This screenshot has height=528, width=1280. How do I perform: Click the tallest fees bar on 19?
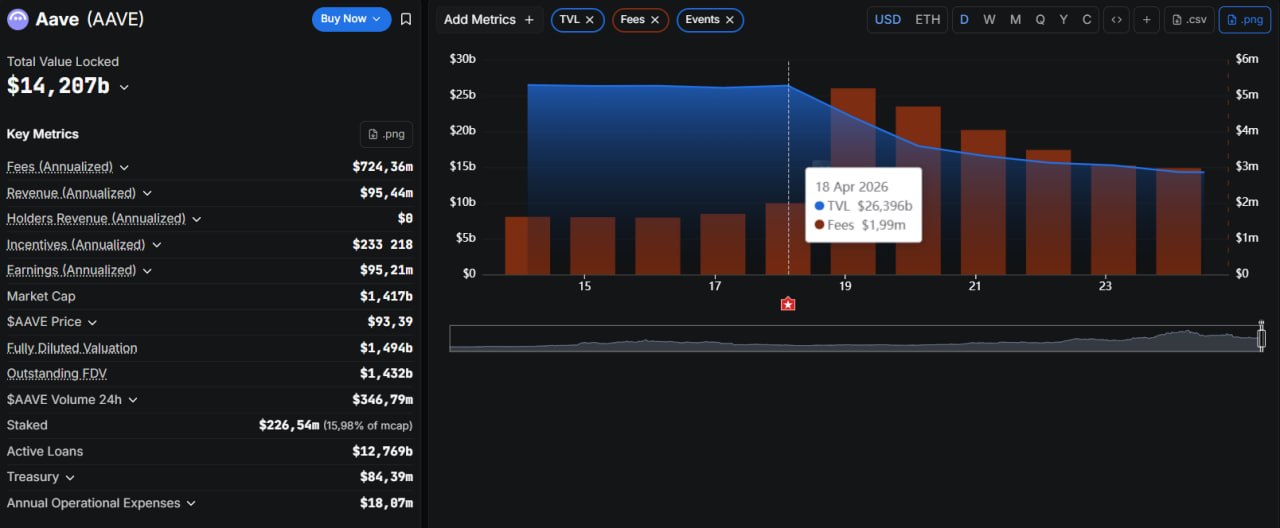[x=853, y=181]
